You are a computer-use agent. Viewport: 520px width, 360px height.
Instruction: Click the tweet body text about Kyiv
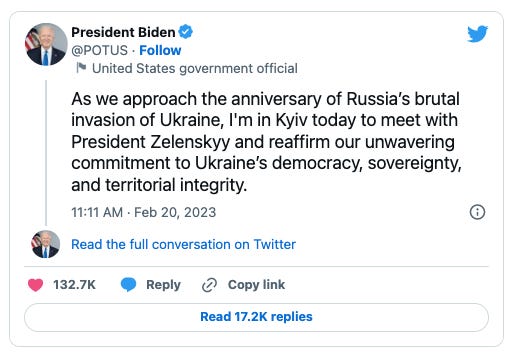click(266, 142)
